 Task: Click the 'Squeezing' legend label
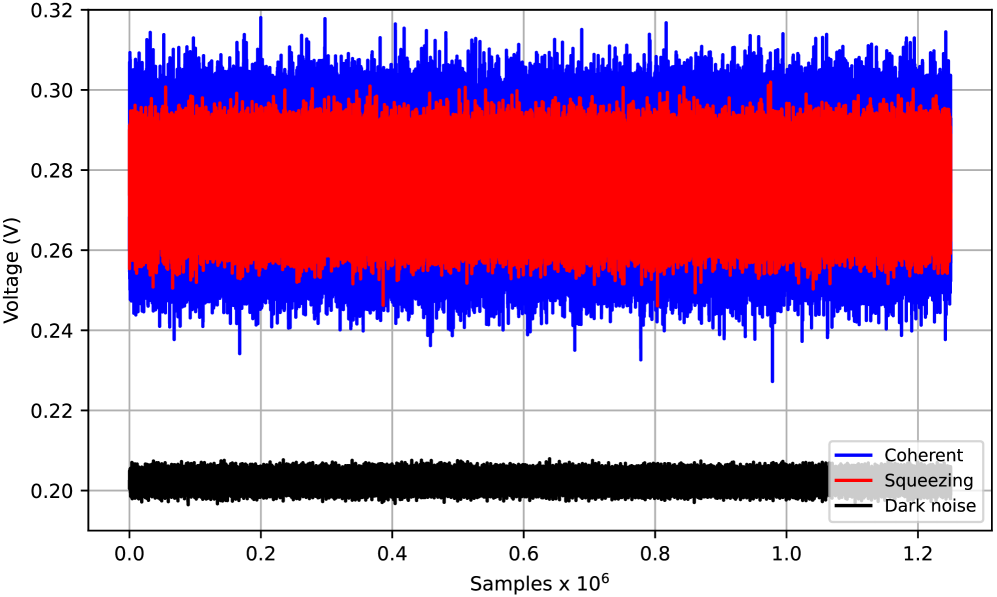pyautogui.click(x=928, y=480)
